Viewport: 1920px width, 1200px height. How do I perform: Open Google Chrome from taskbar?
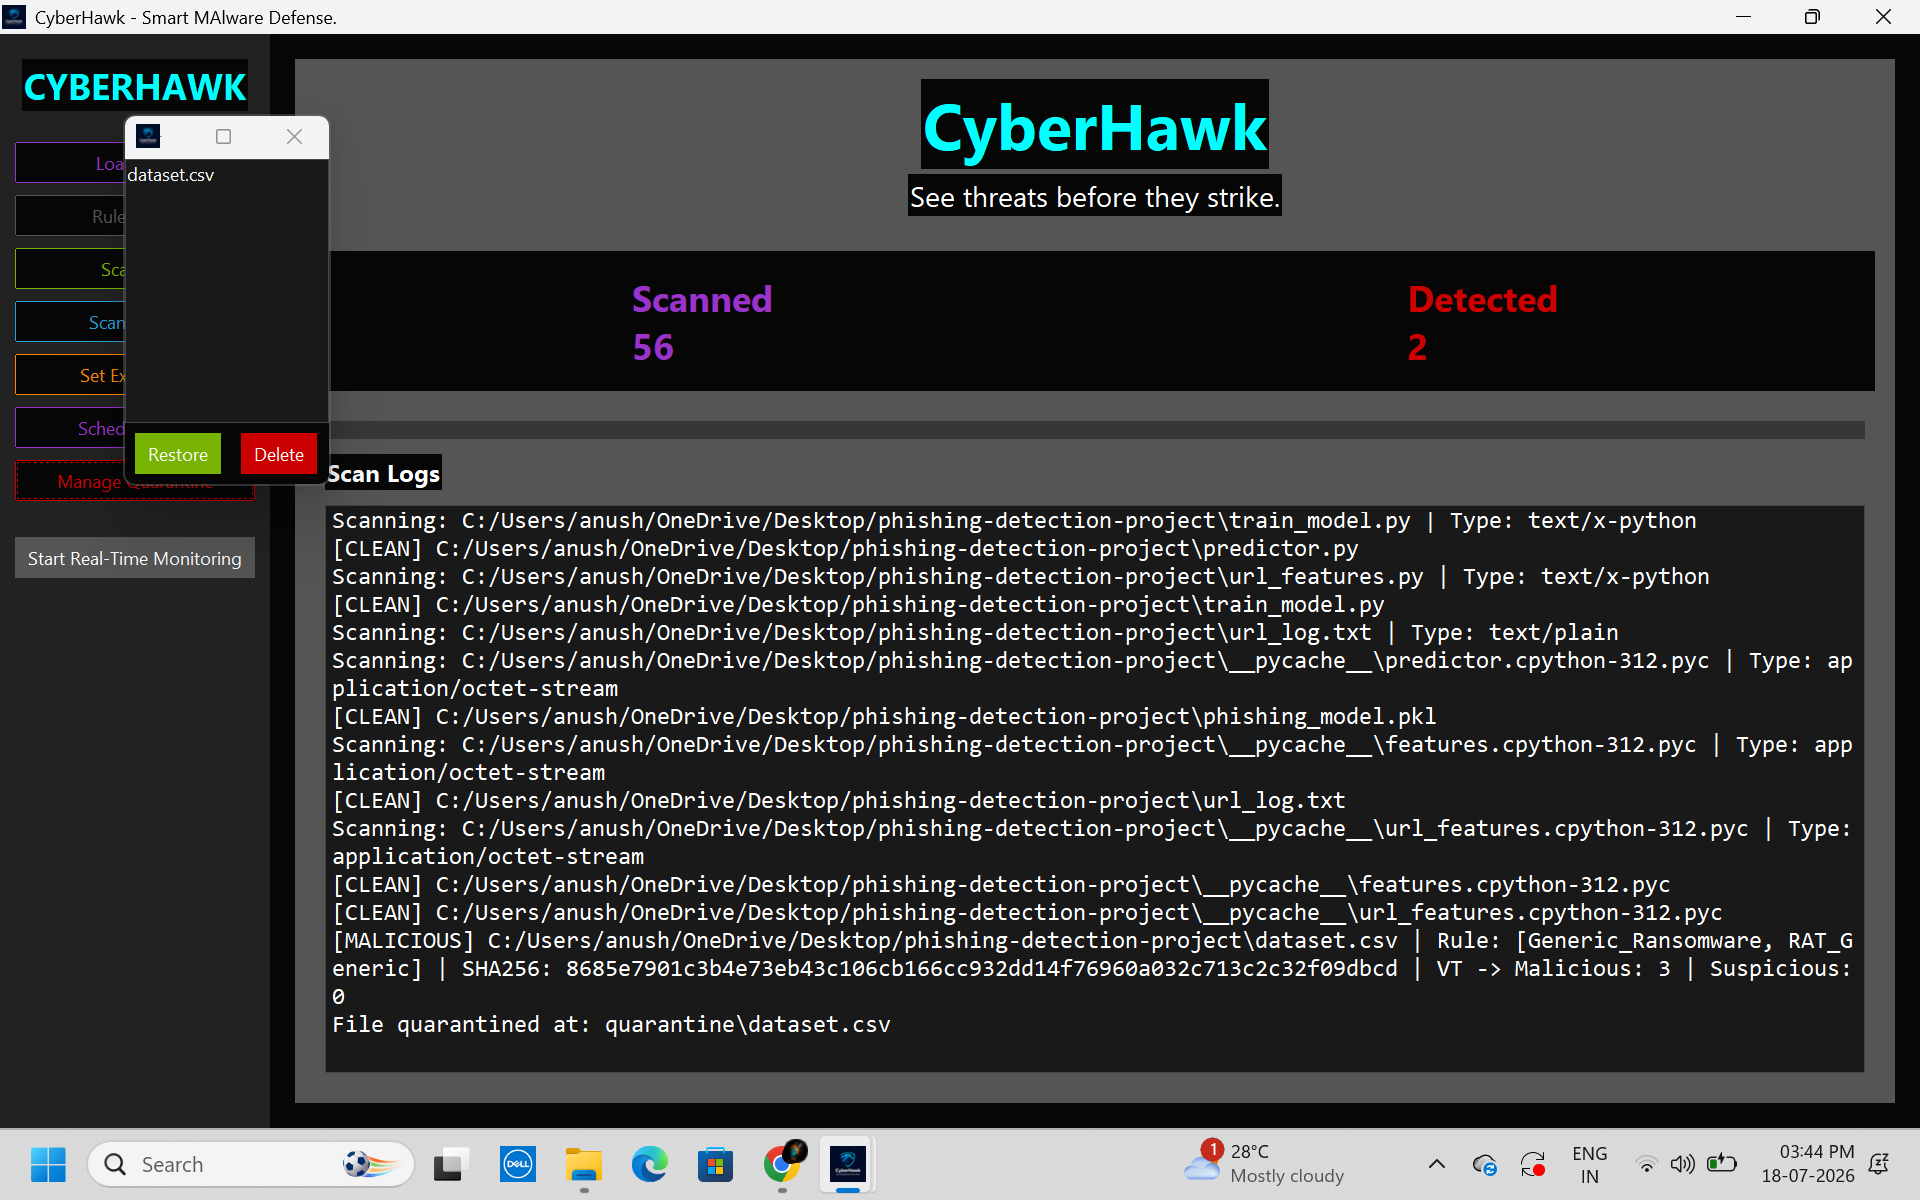click(783, 1164)
